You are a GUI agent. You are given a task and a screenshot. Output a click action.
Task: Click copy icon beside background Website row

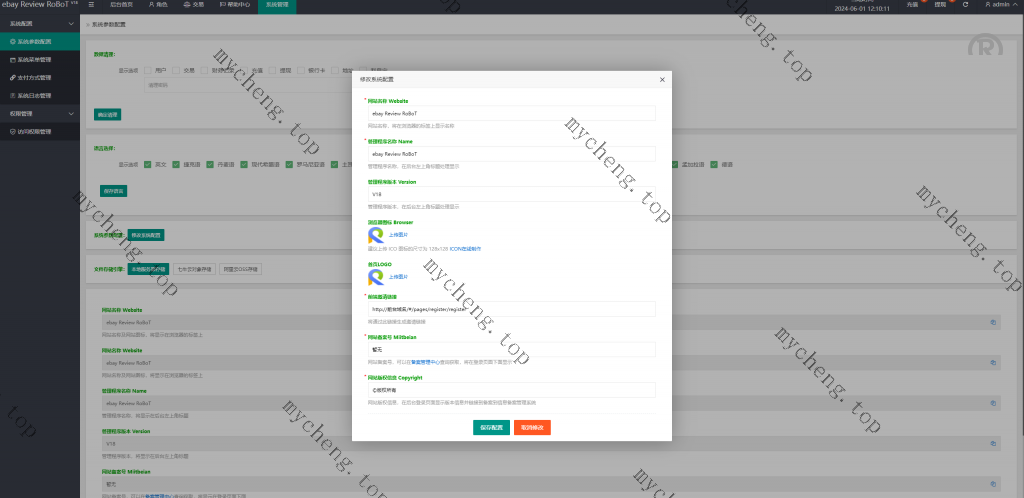pyautogui.click(x=993, y=322)
